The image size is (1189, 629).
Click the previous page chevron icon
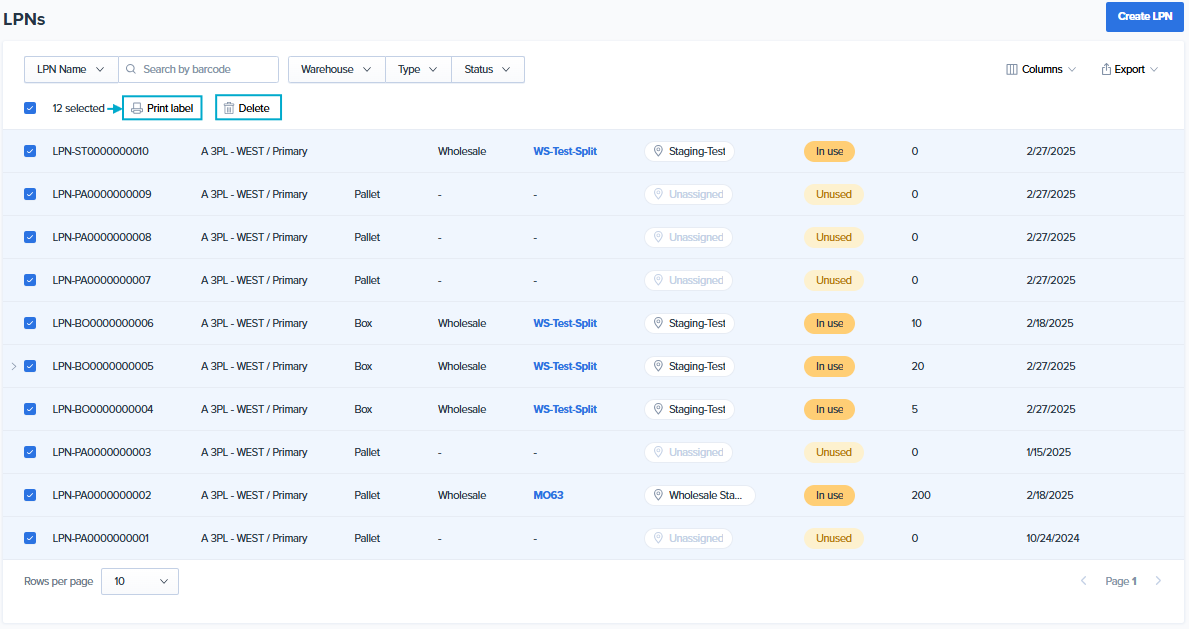[1083, 581]
